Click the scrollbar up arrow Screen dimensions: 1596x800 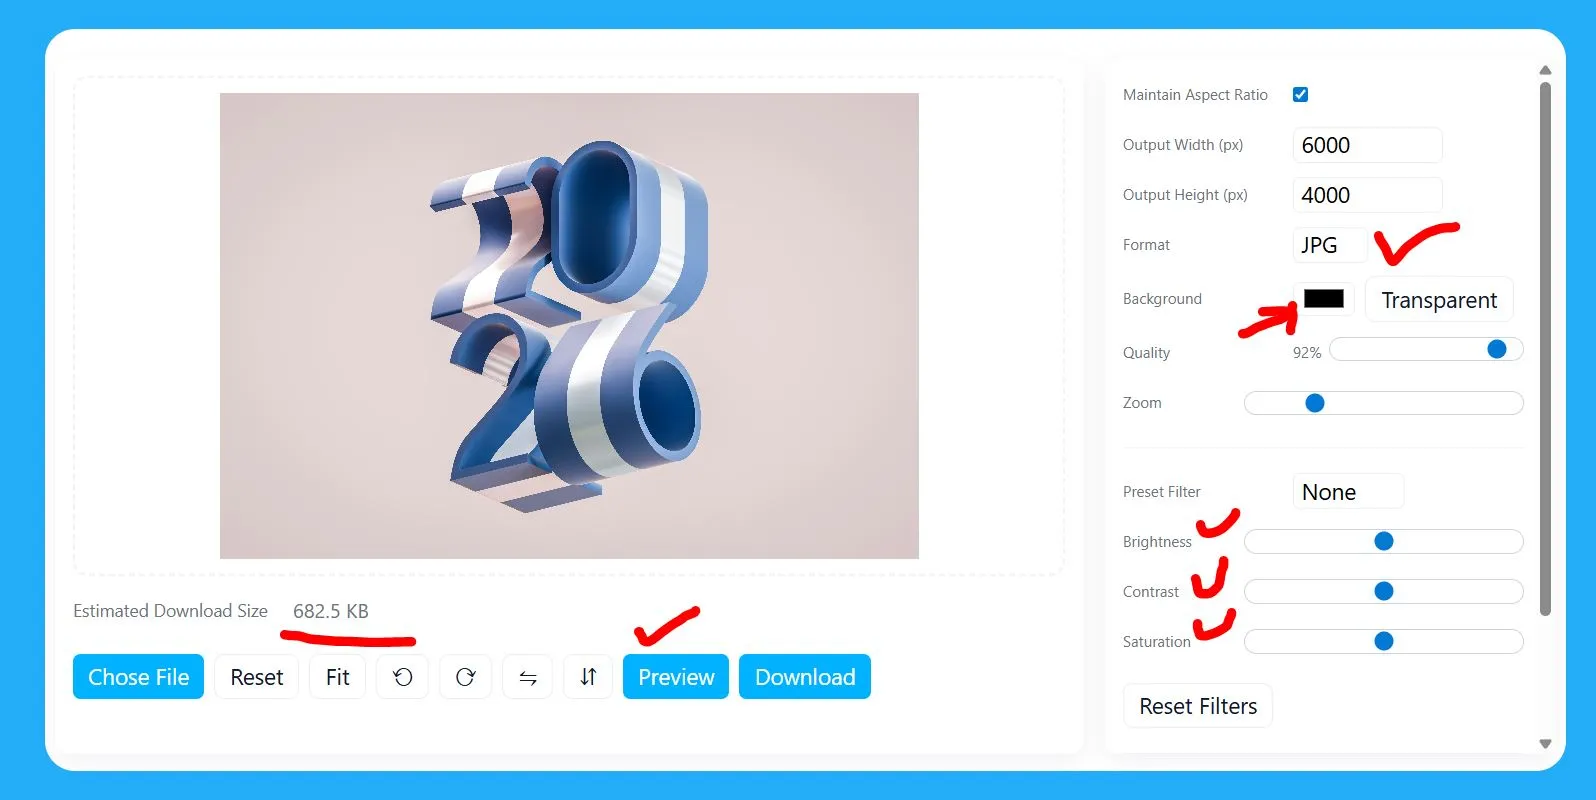coord(1545,70)
